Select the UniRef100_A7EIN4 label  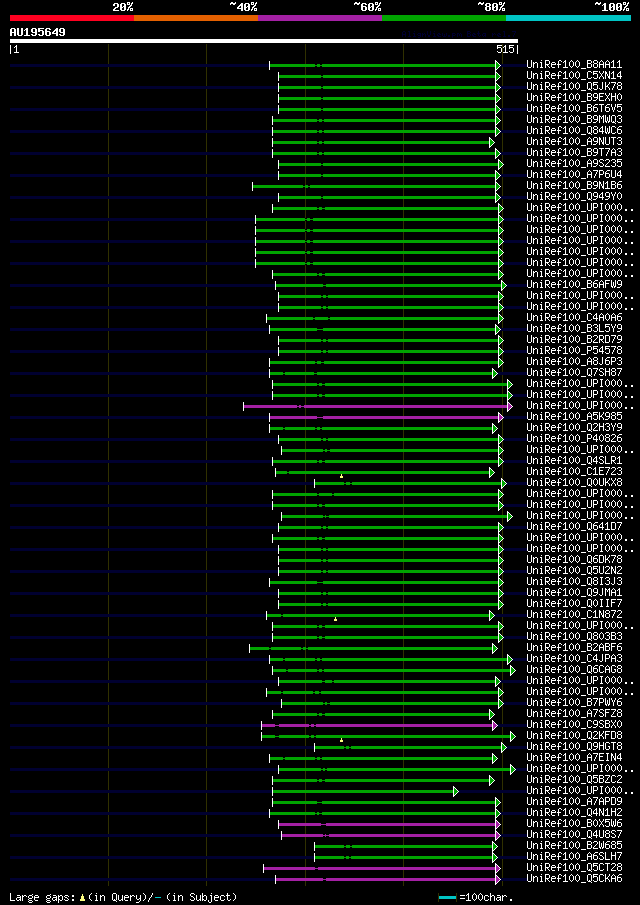click(x=574, y=758)
